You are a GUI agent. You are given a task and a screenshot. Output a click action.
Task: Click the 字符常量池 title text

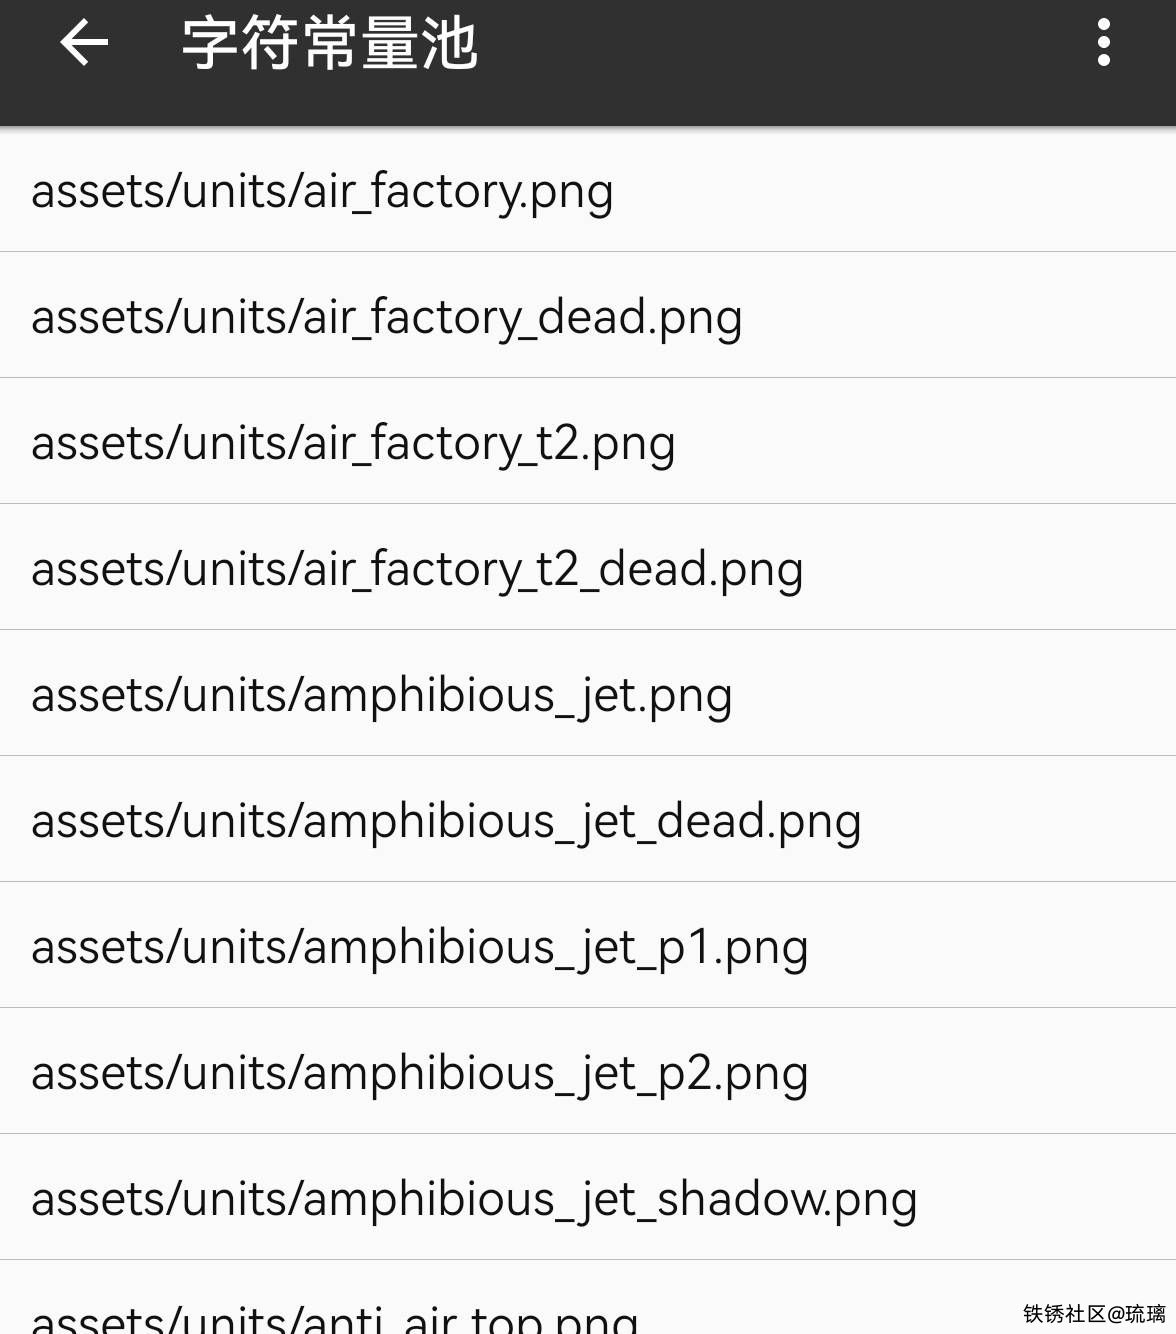tap(329, 44)
